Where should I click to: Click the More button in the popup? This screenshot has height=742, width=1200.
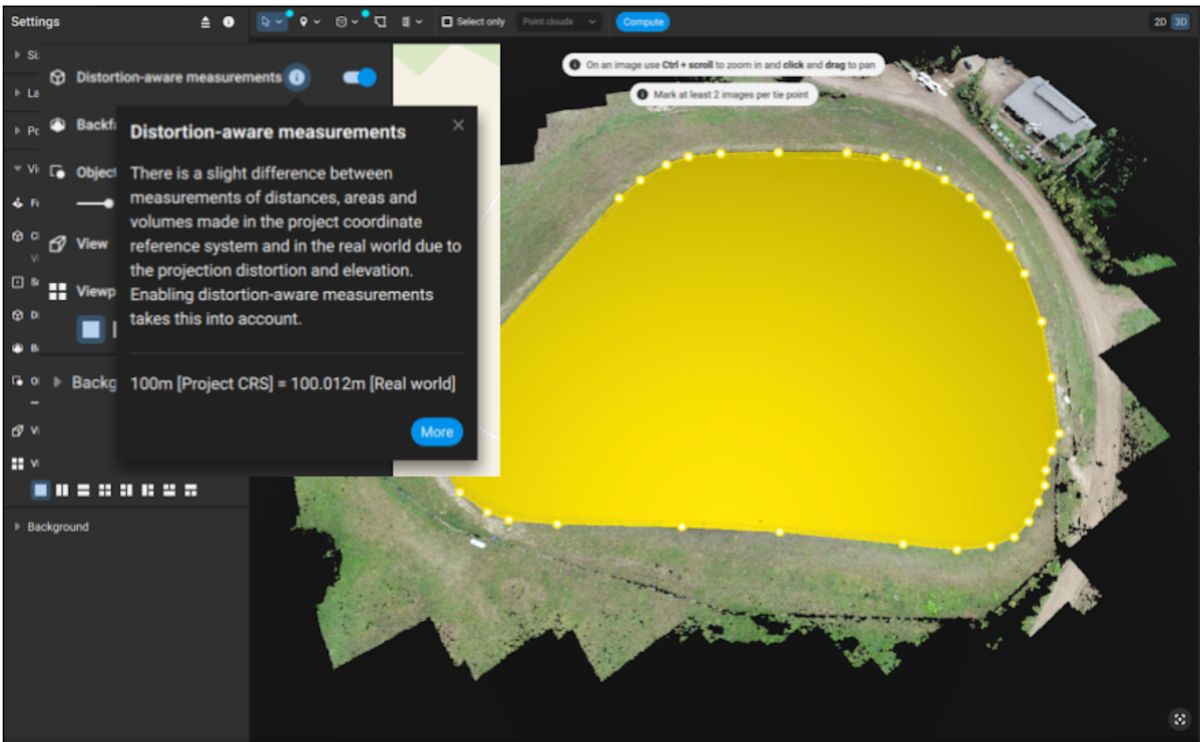pyautogui.click(x=437, y=432)
